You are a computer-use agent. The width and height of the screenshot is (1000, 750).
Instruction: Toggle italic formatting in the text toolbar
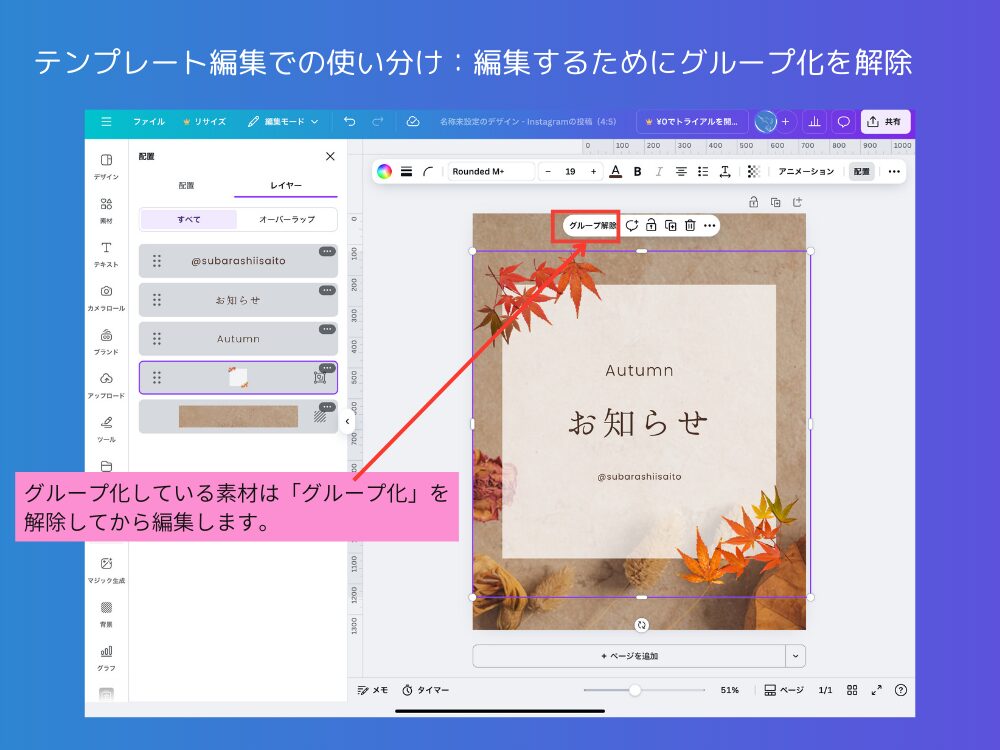(x=661, y=171)
